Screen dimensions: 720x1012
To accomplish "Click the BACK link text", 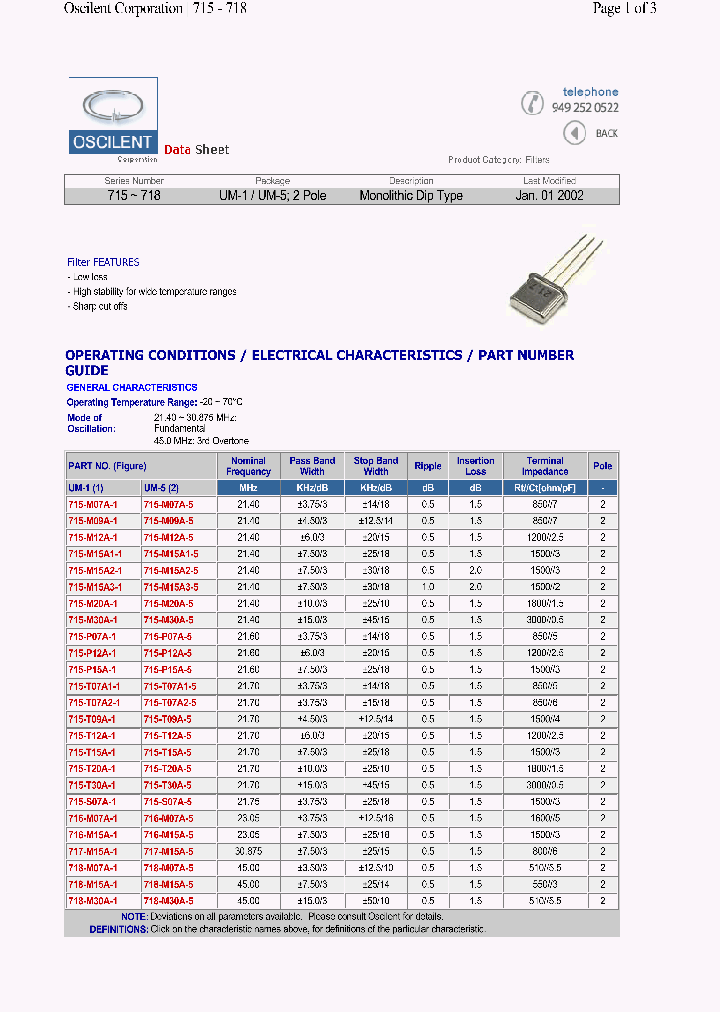I will coord(606,134).
